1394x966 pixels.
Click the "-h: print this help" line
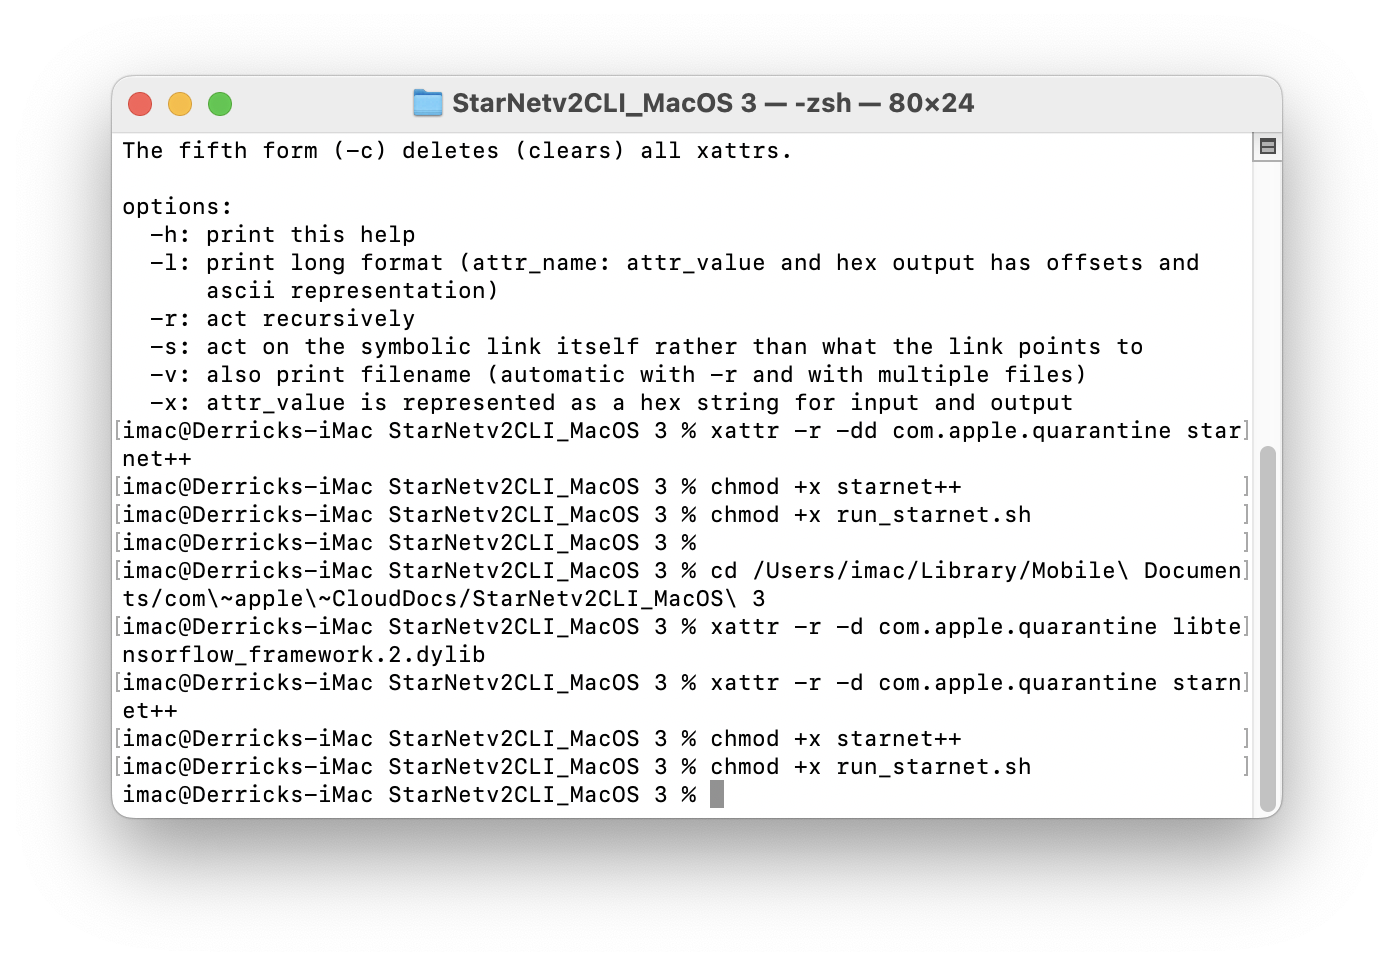(x=282, y=235)
